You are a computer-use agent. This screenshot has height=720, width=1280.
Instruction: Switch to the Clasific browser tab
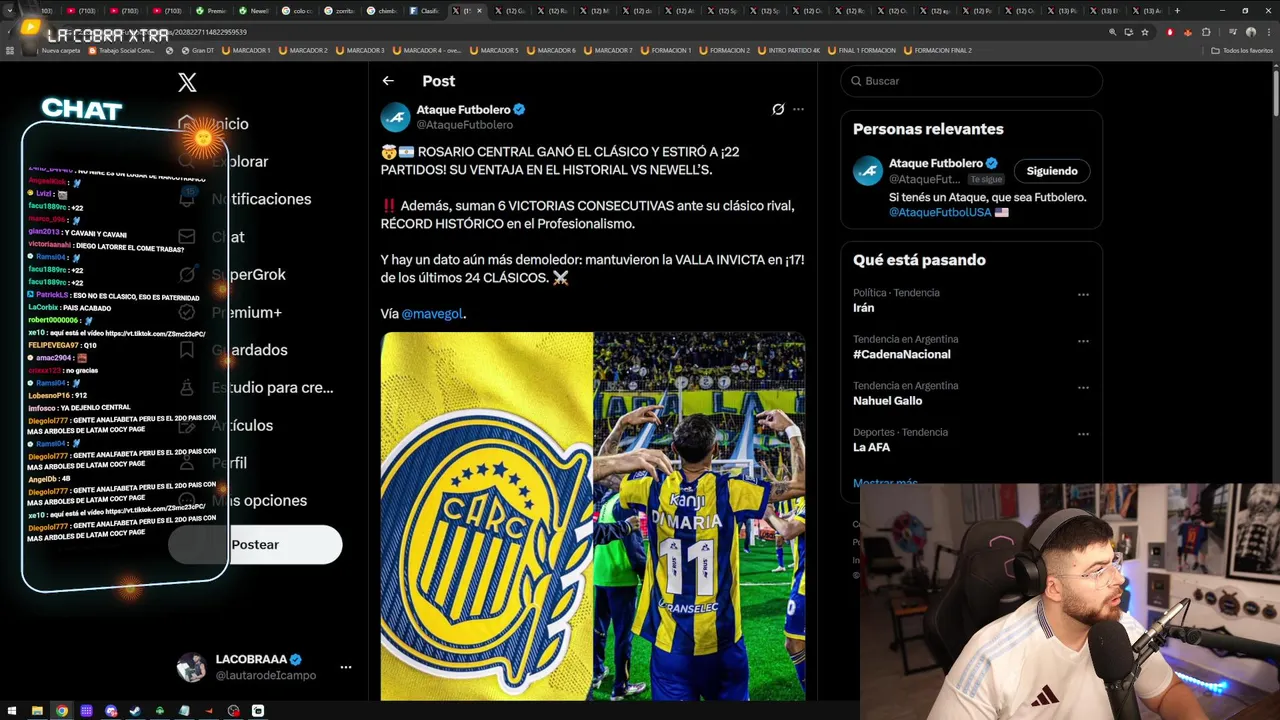click(424, 11)
